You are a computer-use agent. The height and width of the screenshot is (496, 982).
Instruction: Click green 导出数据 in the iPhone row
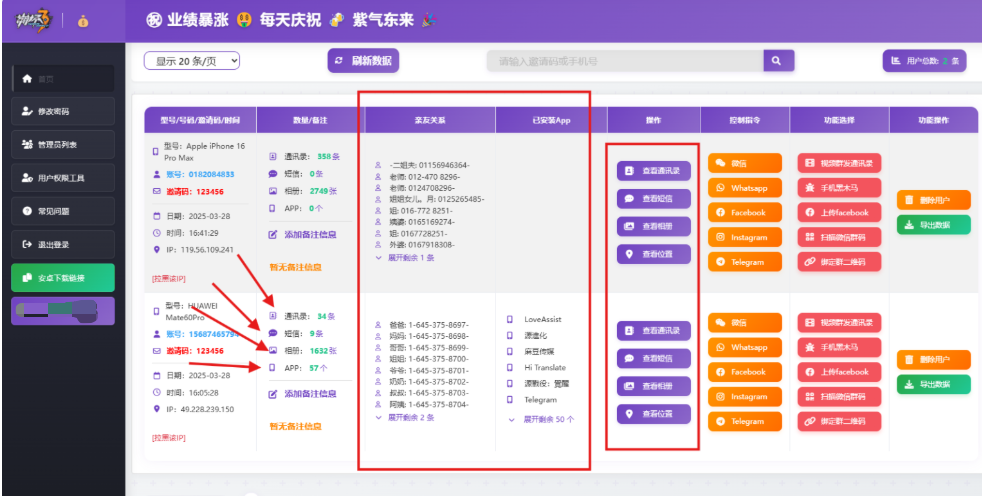tap(934, 225)
